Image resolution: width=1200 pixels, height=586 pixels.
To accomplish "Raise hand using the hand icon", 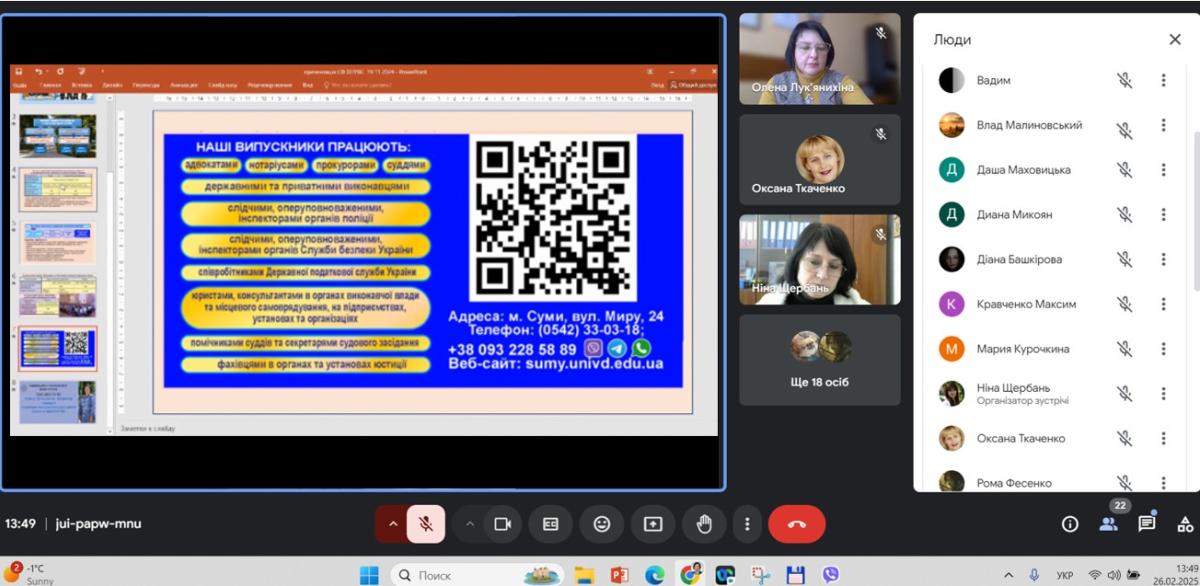I will pos(704,524).
